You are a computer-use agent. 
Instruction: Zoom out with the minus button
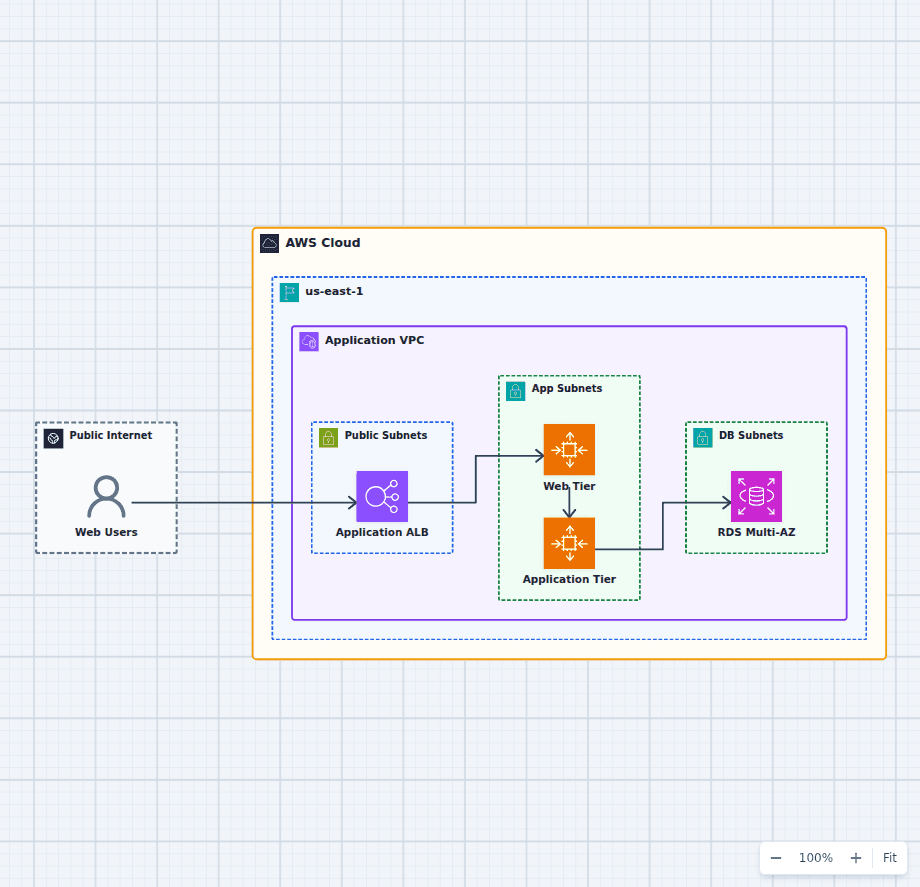[776, 858]
